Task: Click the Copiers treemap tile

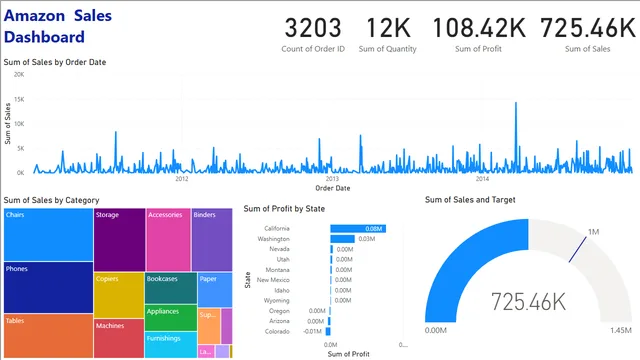Action: pyautogui.click(x=119, y=295)
